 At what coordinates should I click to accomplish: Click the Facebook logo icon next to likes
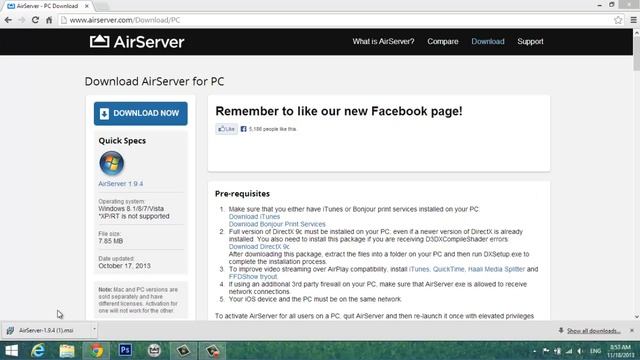pos(244,129)
